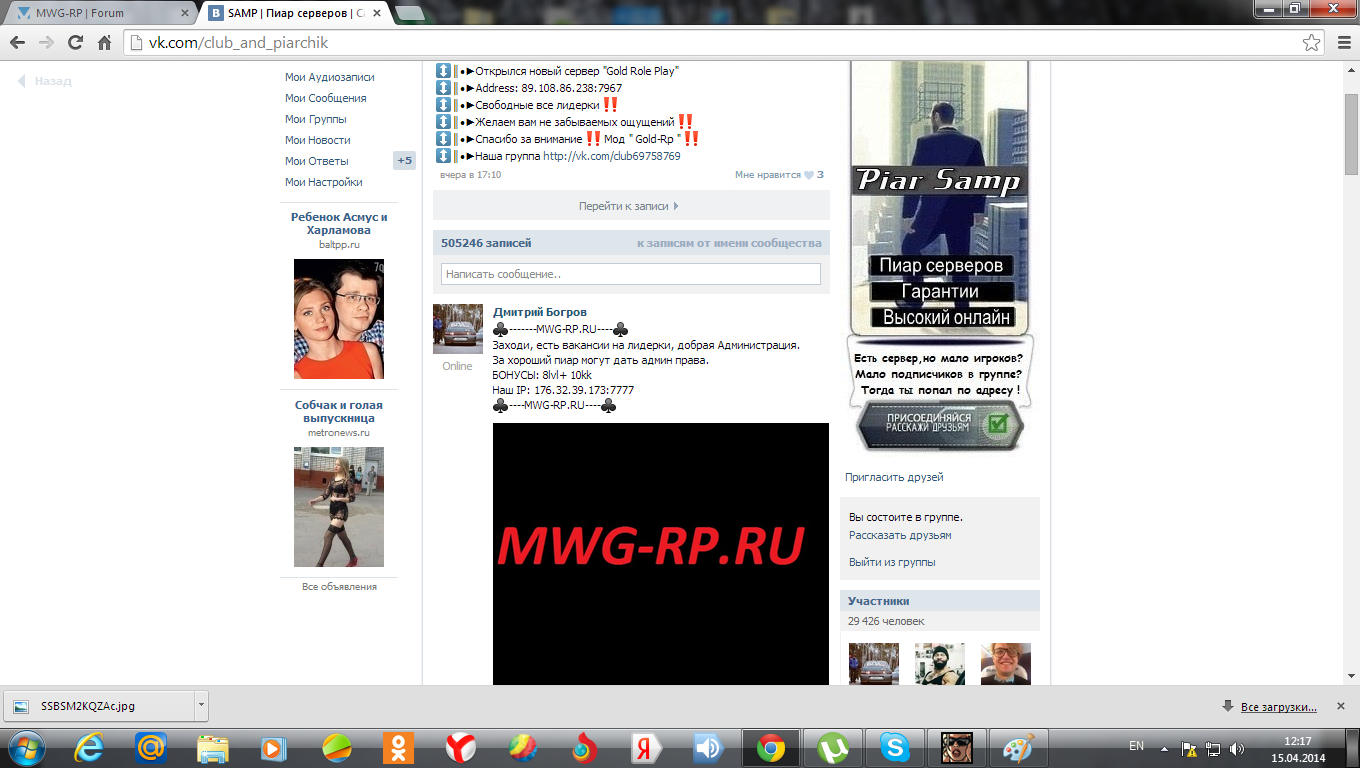
Task: Close the downloads bar
Action: [x=1343, y=706]
